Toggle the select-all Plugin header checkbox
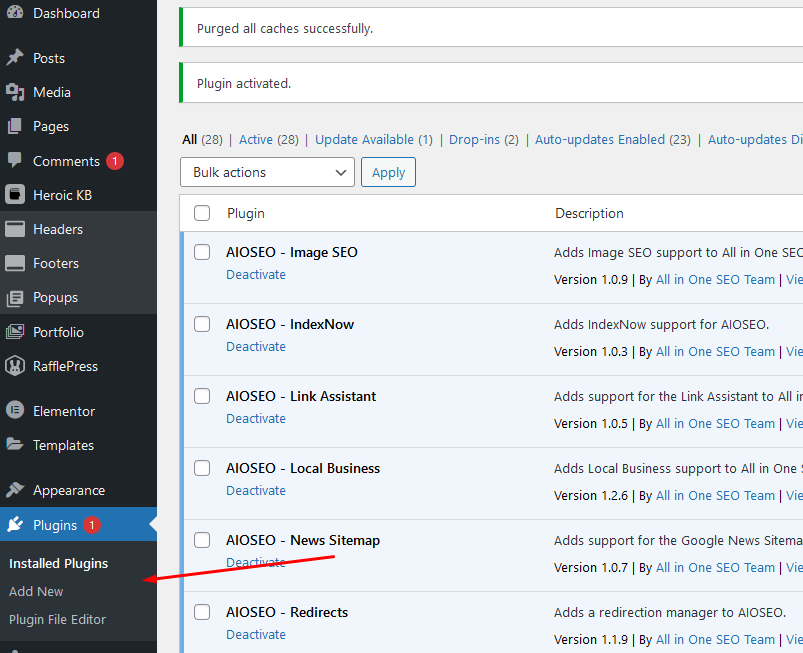The height and width of the screenshot is (653, 803). click(x=202, y=213)
